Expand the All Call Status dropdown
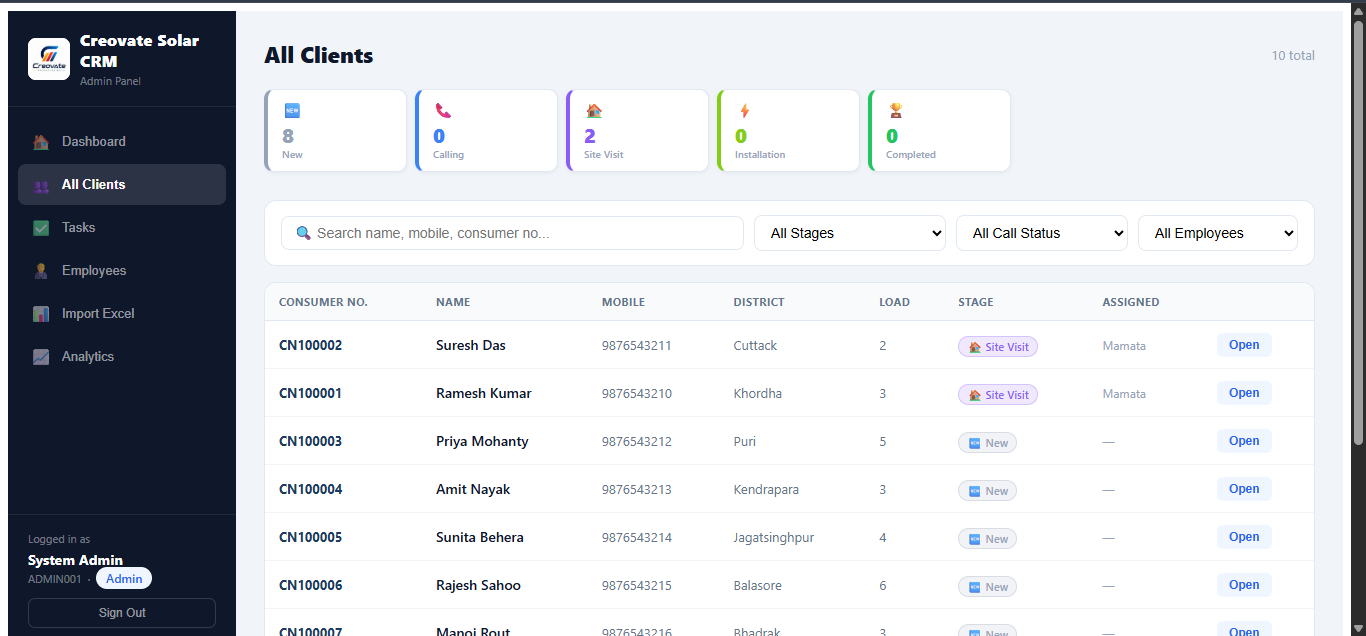This screenshot has height=636, width=1366. pos(1042,233)
